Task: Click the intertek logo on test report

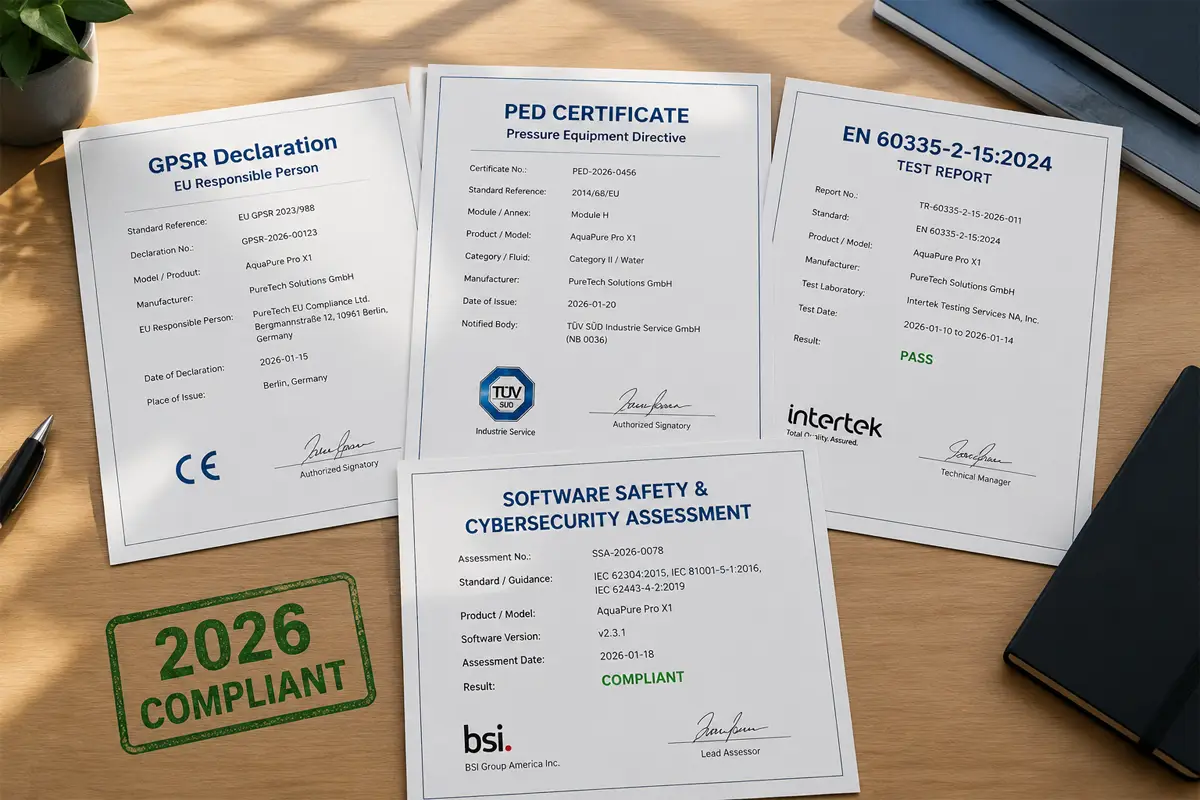Action: click(x=834, y=420)
